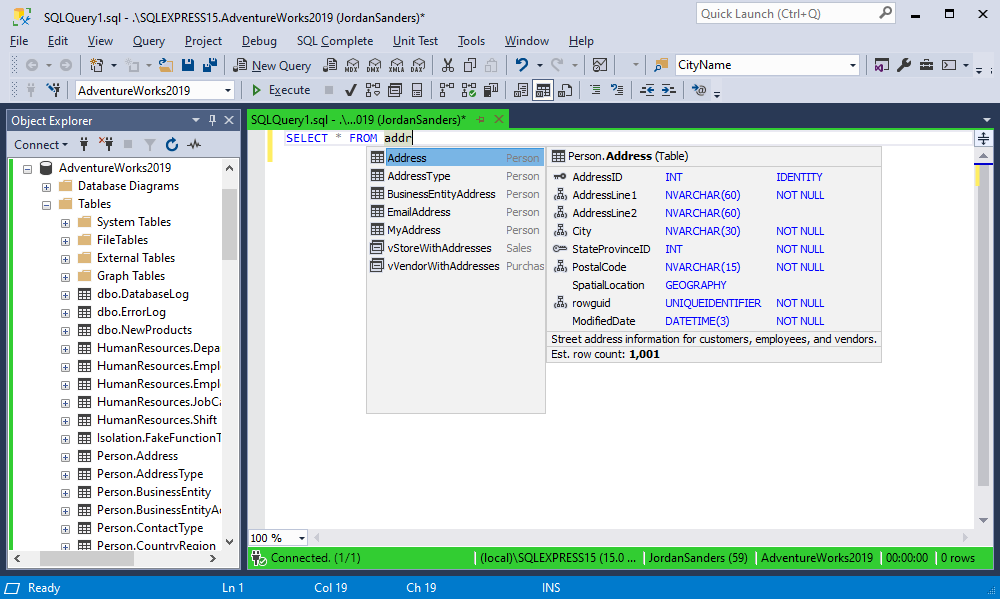Viewport: 1000px width, 599px height.
Task: Expand the Person.Address table node
Action: tap(65, 457)
